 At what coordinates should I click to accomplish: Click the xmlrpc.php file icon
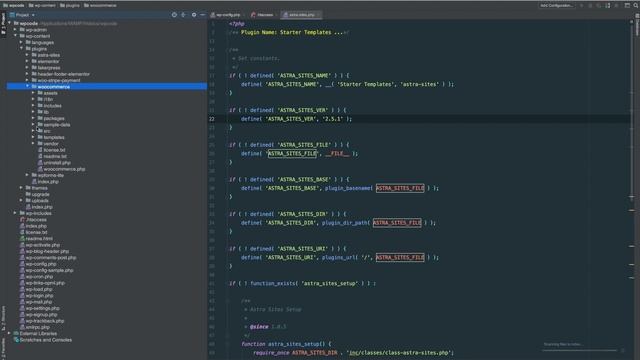coord(22,327)
